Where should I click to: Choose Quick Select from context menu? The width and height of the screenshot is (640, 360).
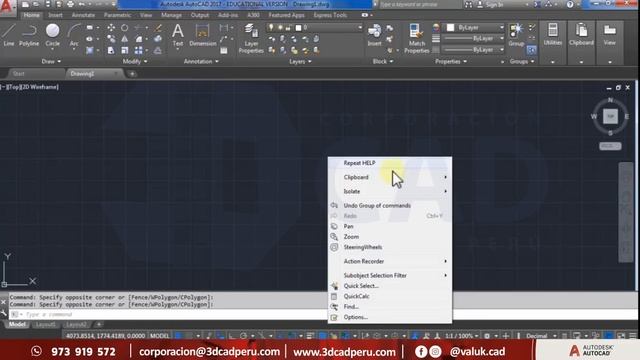[390, 286]
